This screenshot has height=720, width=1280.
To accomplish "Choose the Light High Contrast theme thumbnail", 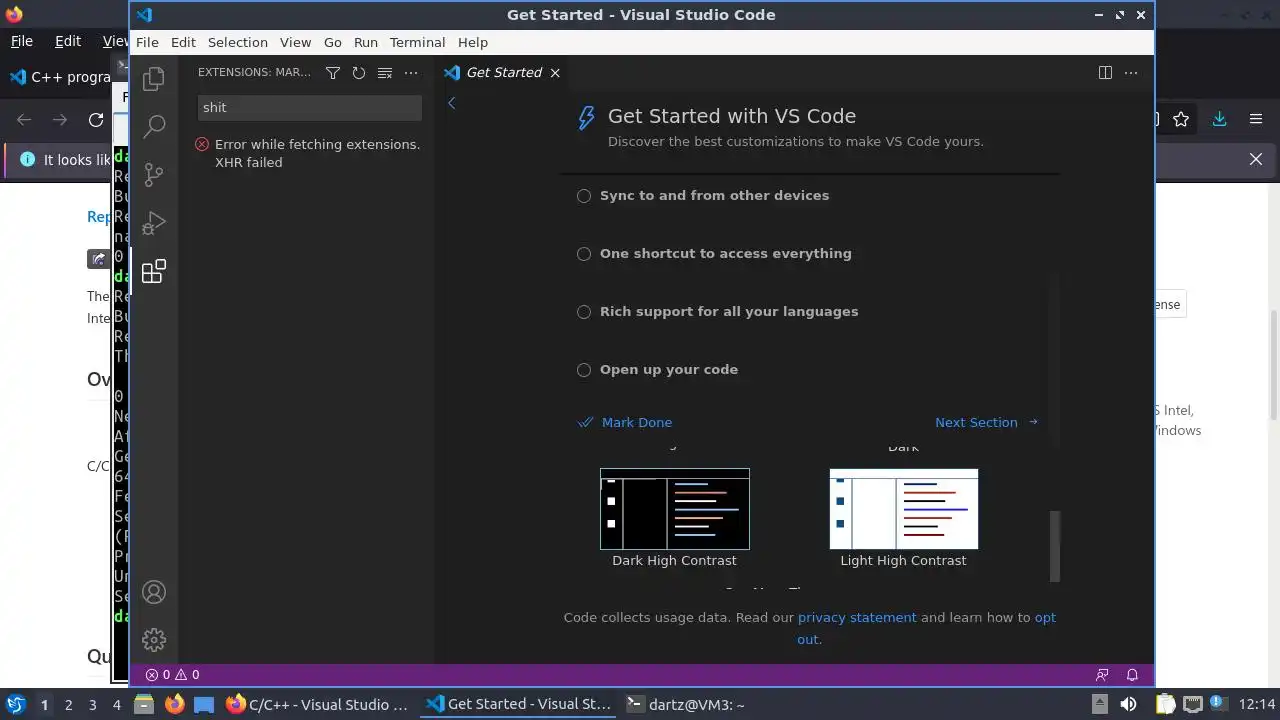I will click(904, 509).
